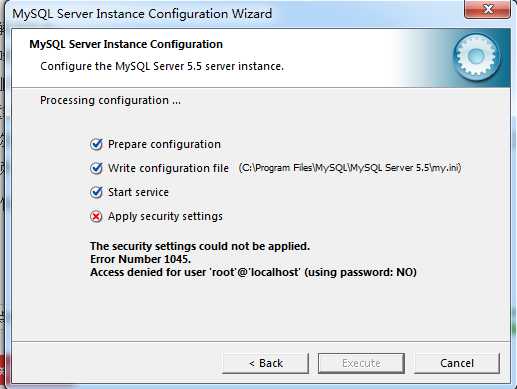The image size is (517, 389).
Task: Click the grayed-out Execute button
Action: tap(361, 363)
